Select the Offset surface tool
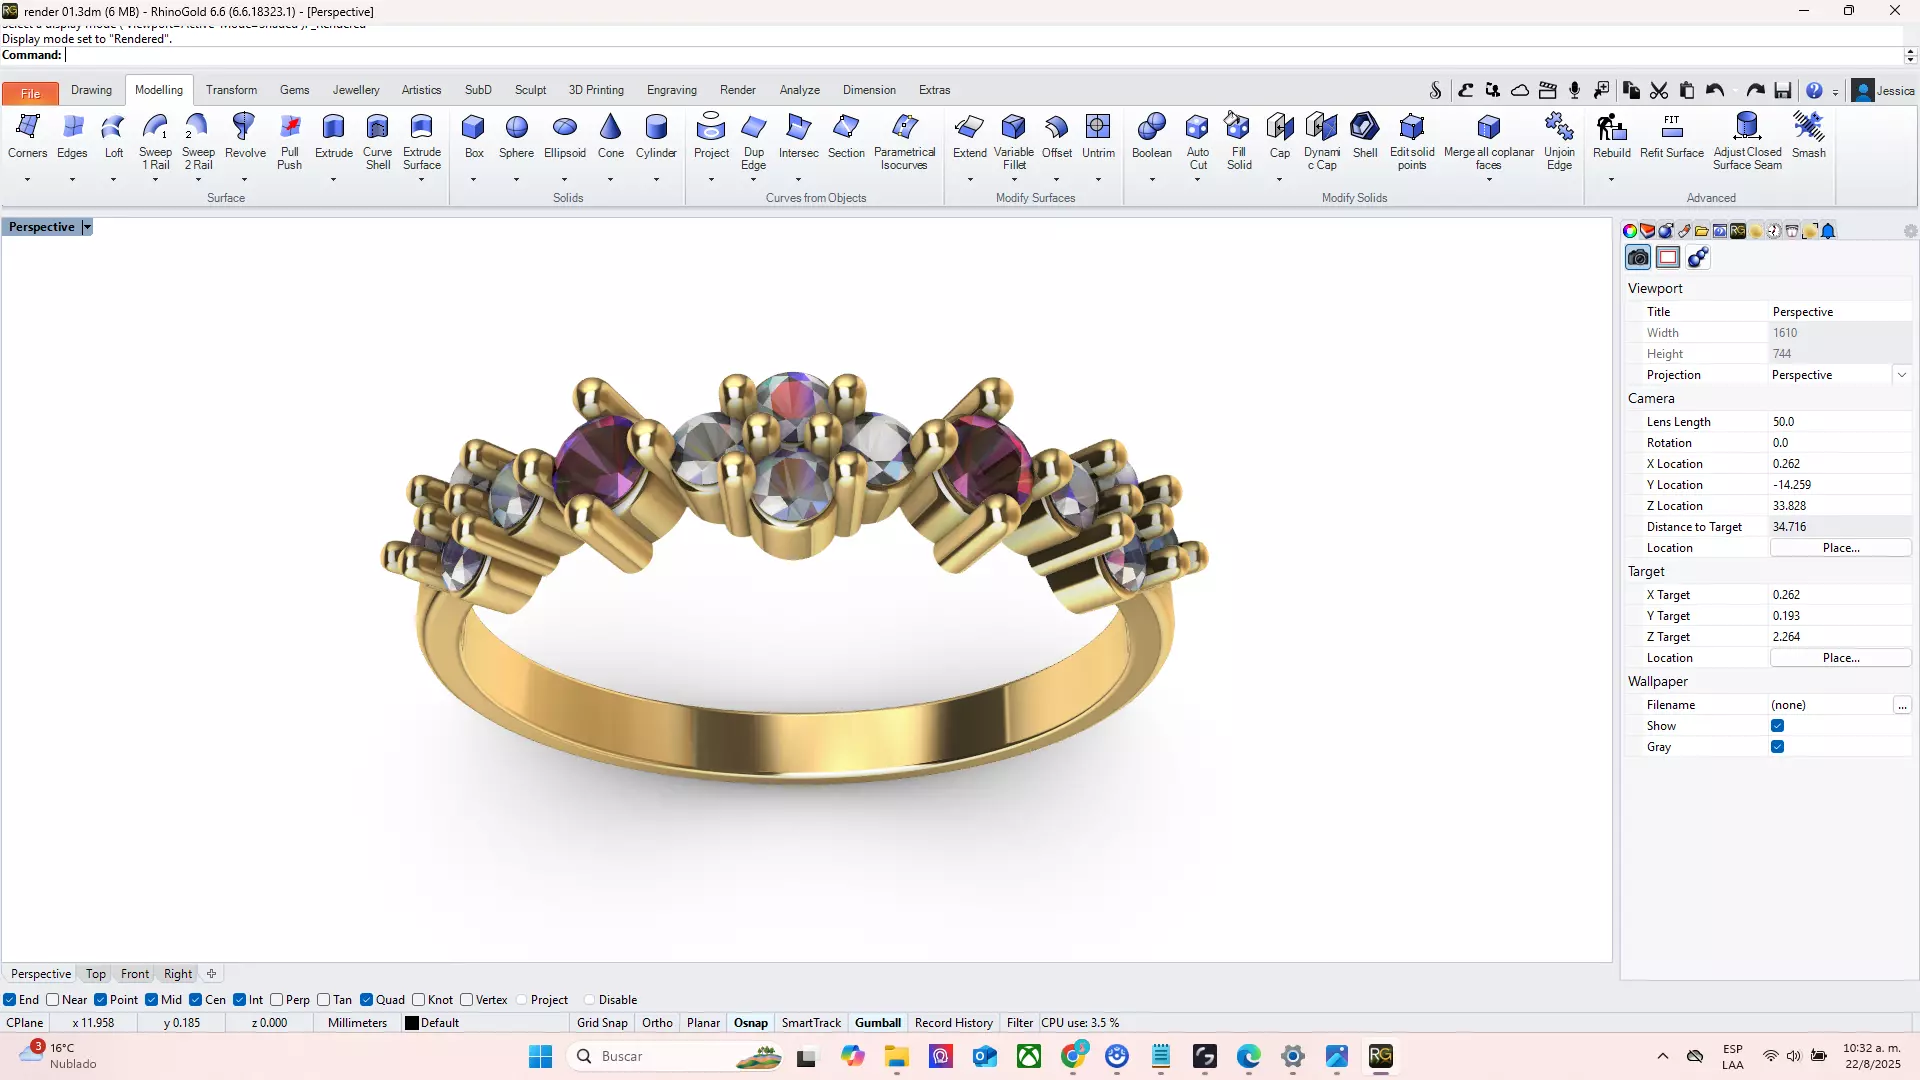Viewport: 1920px width, 1080px height. click(1056, 136)
